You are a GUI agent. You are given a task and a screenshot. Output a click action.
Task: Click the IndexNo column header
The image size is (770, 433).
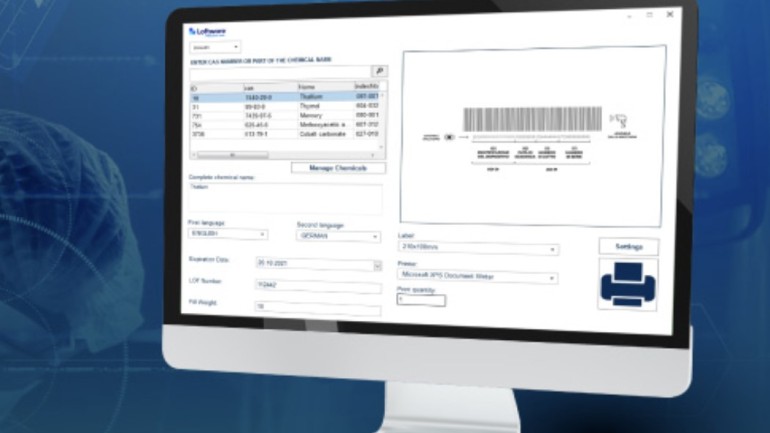pyautogui.click(x=367, y=86)
